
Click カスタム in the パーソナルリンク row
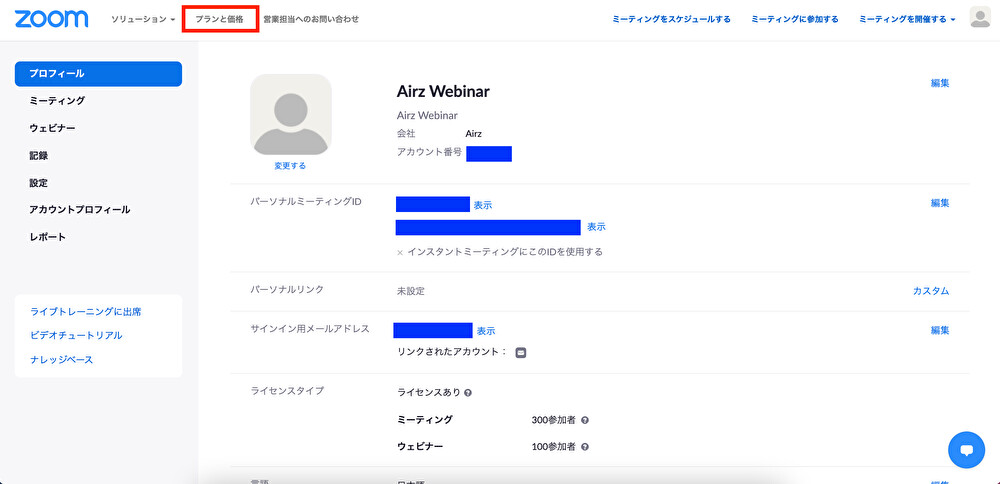coord(931,291)
